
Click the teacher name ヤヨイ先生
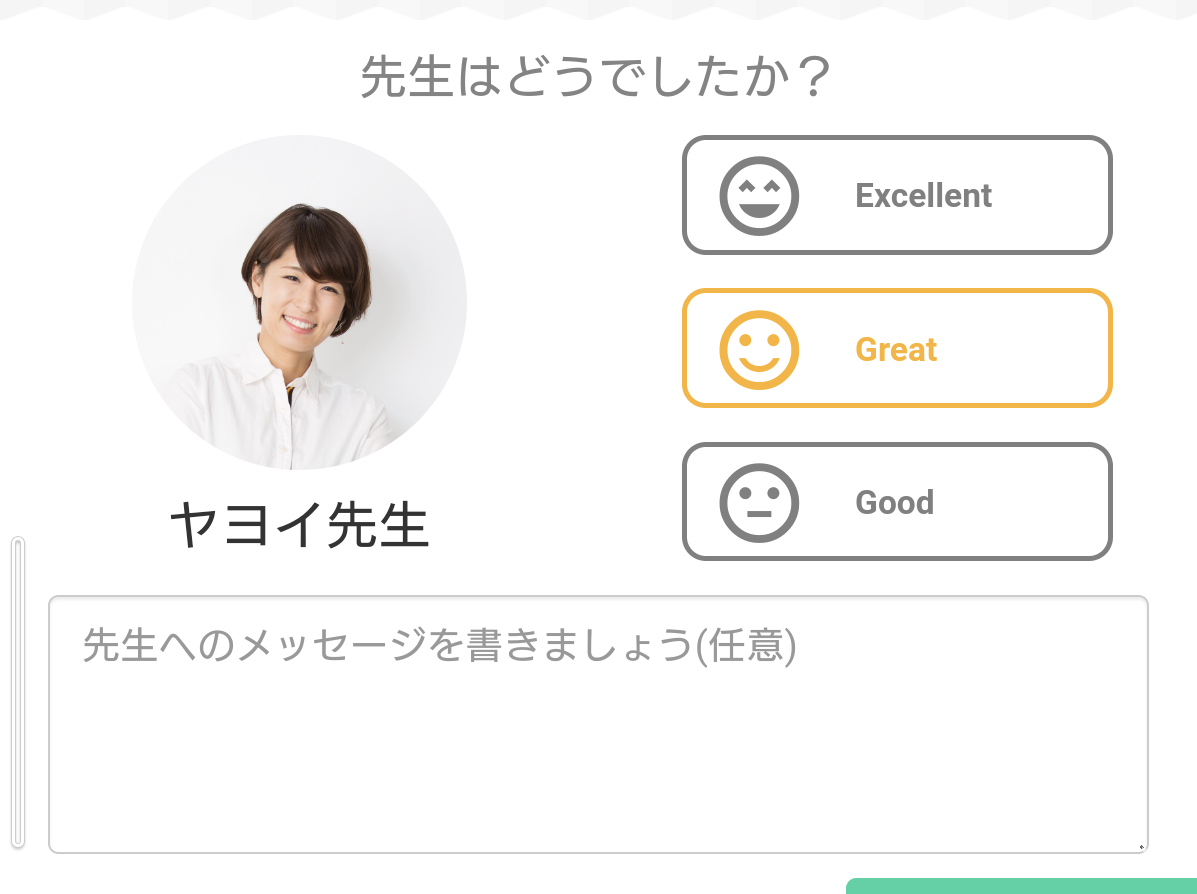coord(299,526)
